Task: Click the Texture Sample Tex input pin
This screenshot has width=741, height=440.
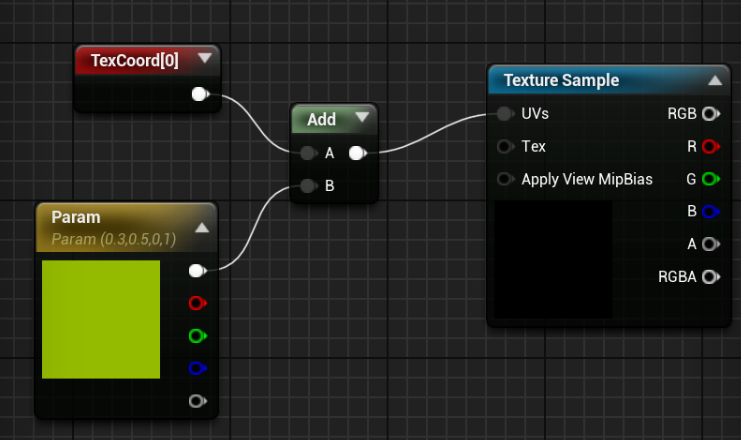Action: coord(506,147)
